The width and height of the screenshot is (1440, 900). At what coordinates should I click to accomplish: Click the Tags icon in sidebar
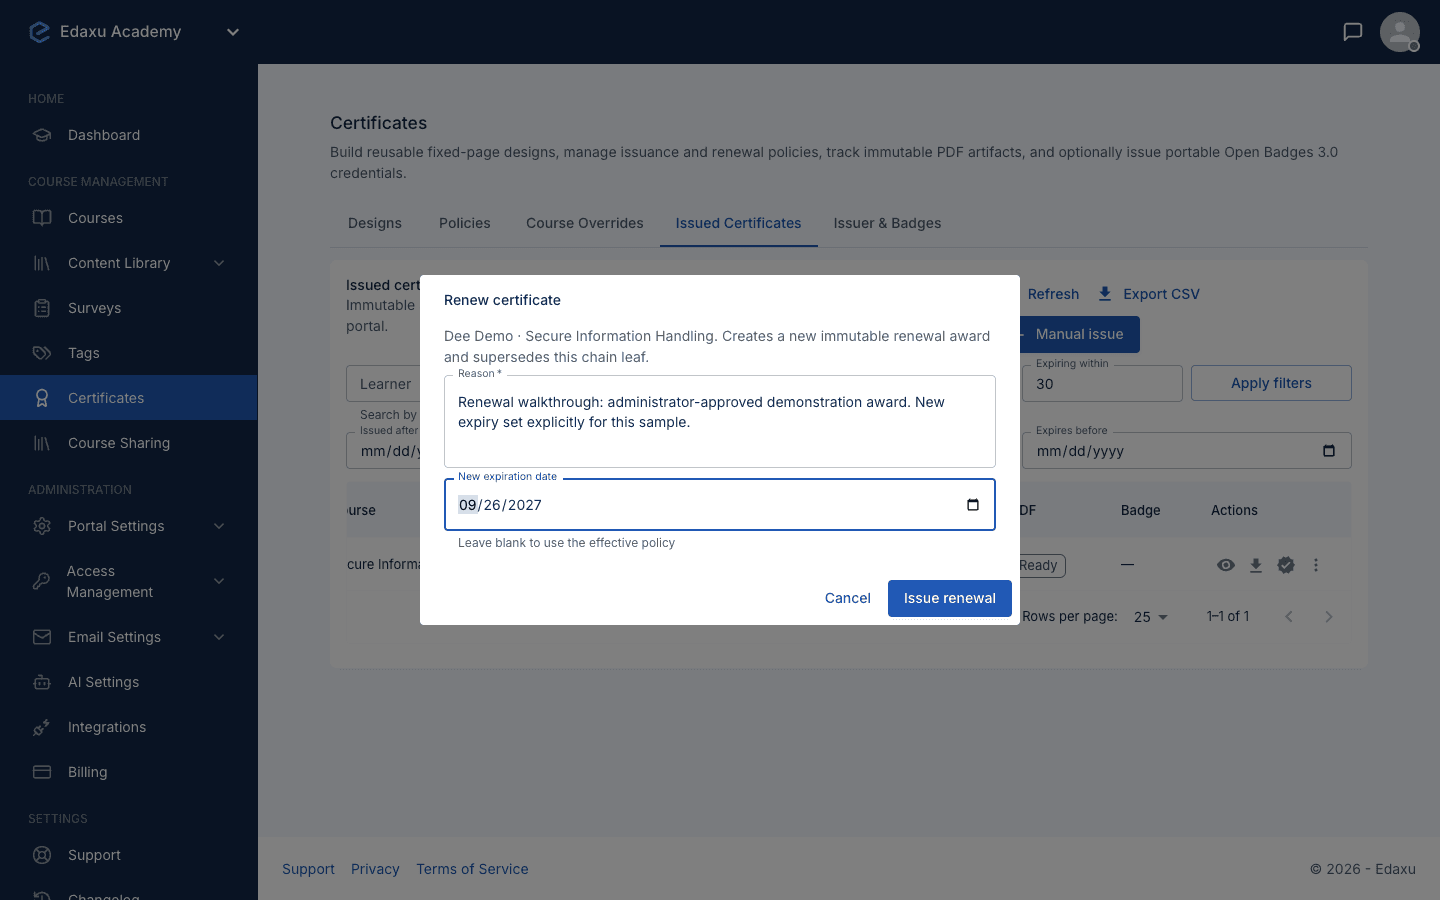[x=42, y=353]
